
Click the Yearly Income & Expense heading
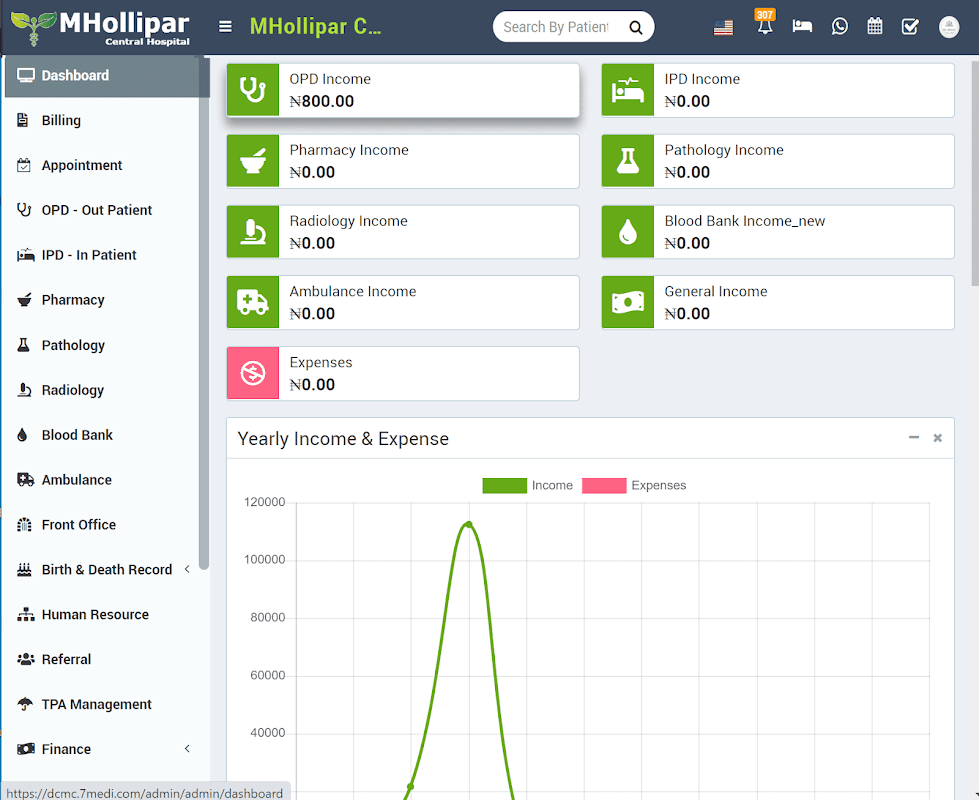343,438
